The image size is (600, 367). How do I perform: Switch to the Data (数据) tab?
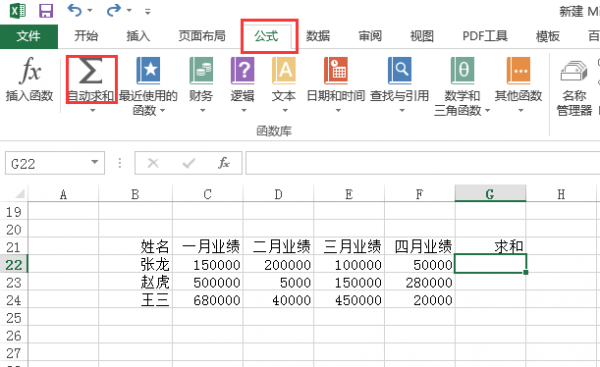click(318, 36)
